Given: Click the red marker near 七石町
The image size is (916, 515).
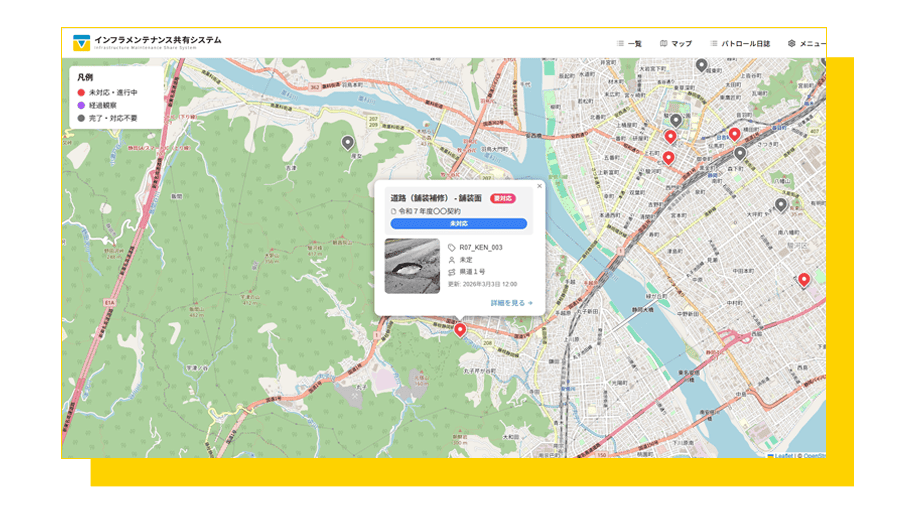Looking at the screenshot, I should coord(668,158).
